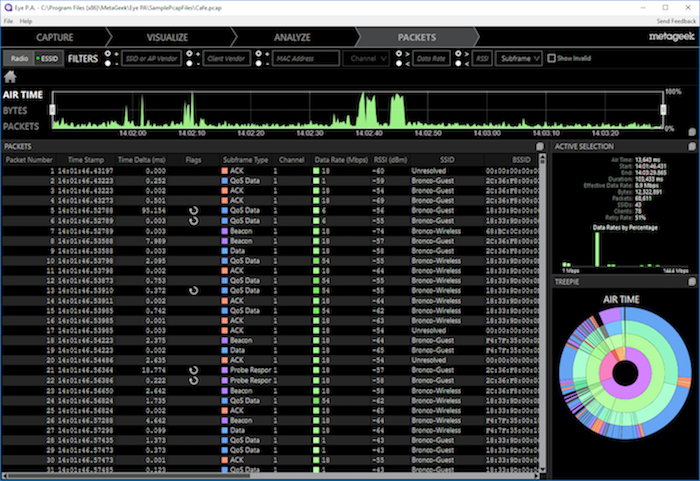
Task: Click the retry flag icon on packet 6
Action: 193,221
